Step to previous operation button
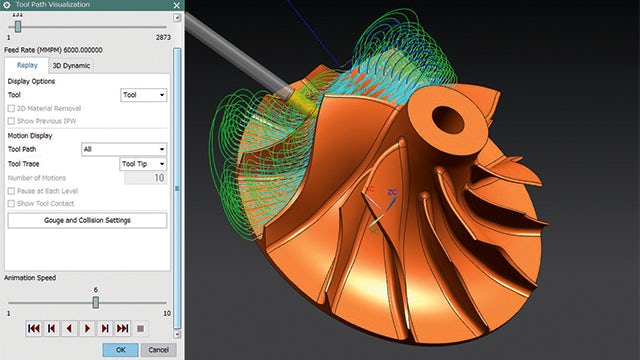Viewport: 640px width, 360px height. [x=51, y=329]
